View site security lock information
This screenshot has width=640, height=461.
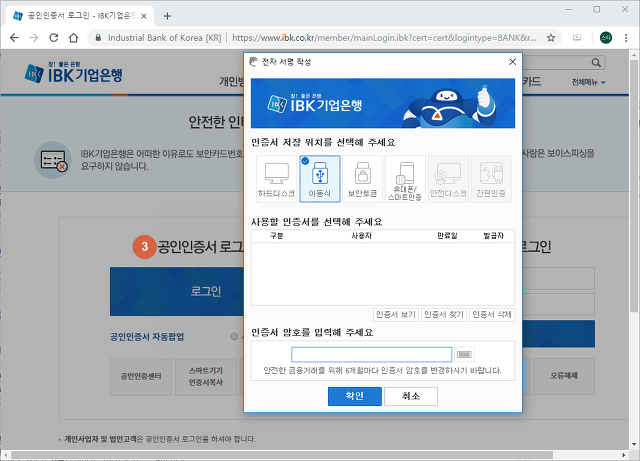[98, 38]
